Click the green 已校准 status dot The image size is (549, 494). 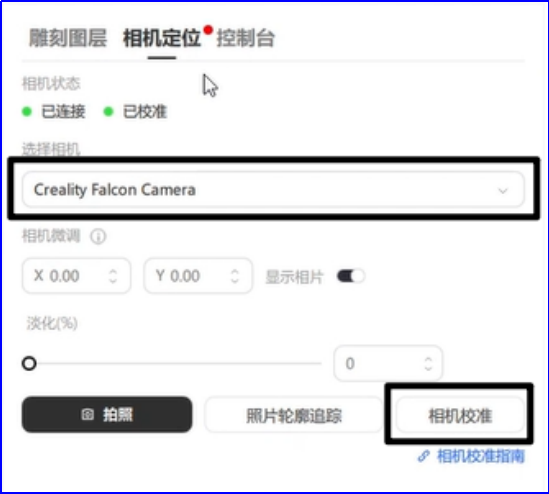coord(109,112)
